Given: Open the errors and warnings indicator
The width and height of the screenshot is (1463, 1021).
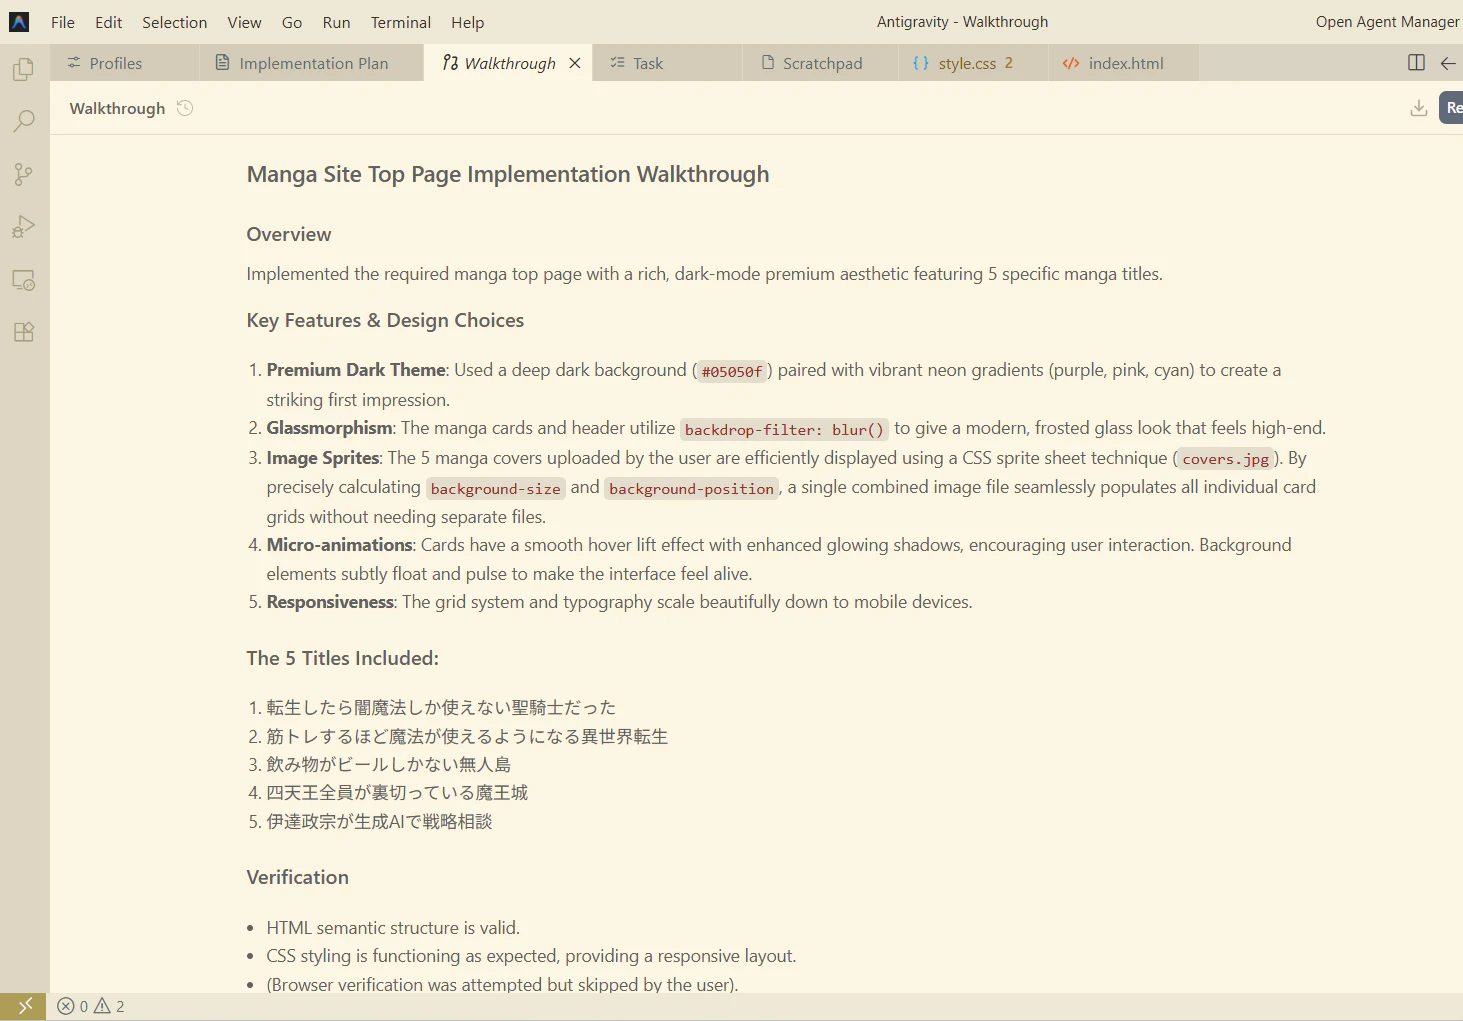Looking at the screenshot, I should click(x=91, y=1006).
